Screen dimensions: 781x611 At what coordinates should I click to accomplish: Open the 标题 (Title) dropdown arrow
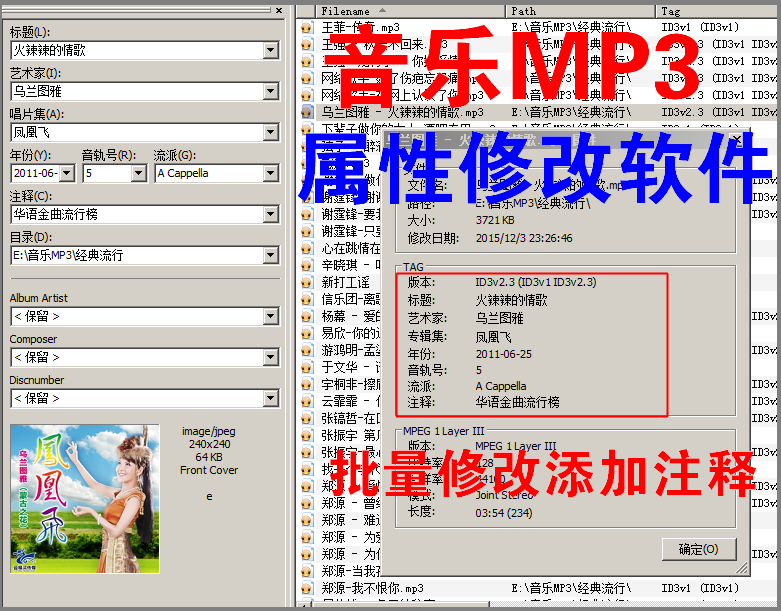(x=270, y=50)
